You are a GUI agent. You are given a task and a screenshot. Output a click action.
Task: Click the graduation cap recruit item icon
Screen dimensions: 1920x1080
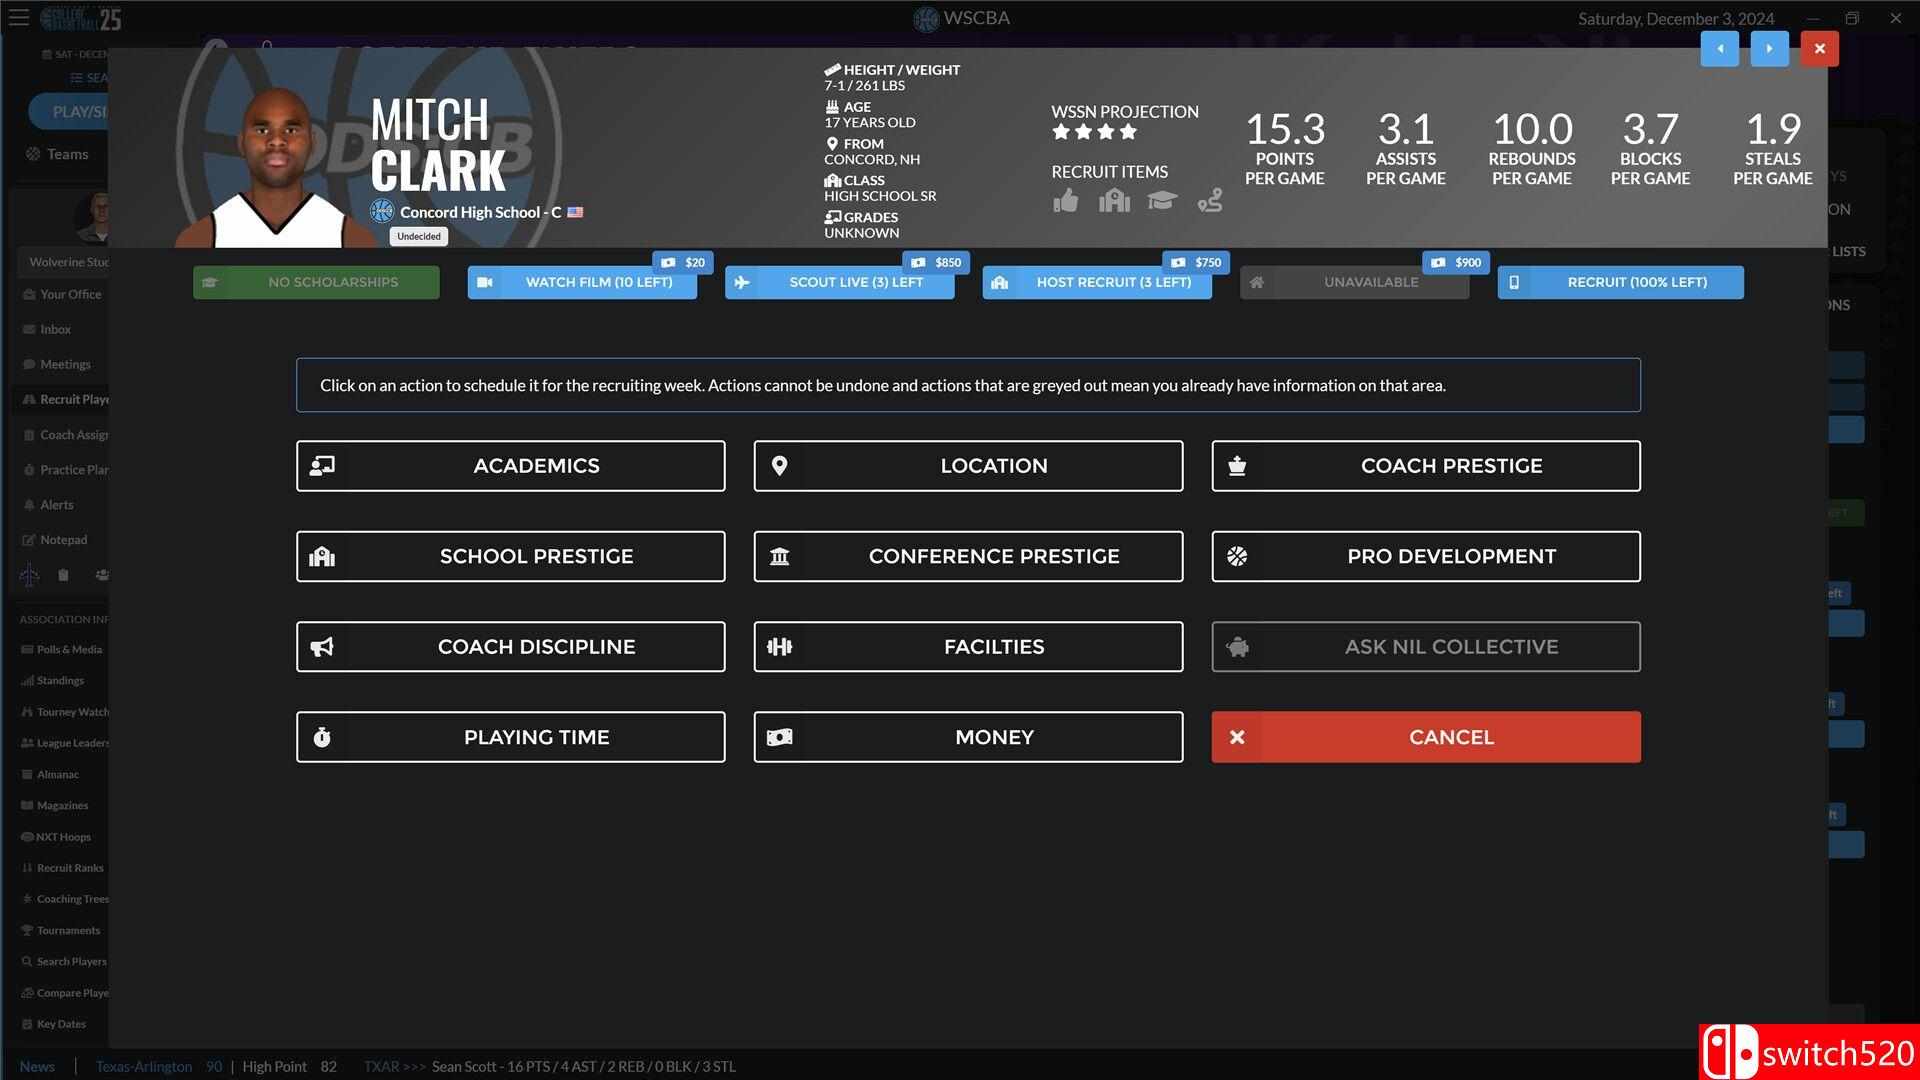1161,201
